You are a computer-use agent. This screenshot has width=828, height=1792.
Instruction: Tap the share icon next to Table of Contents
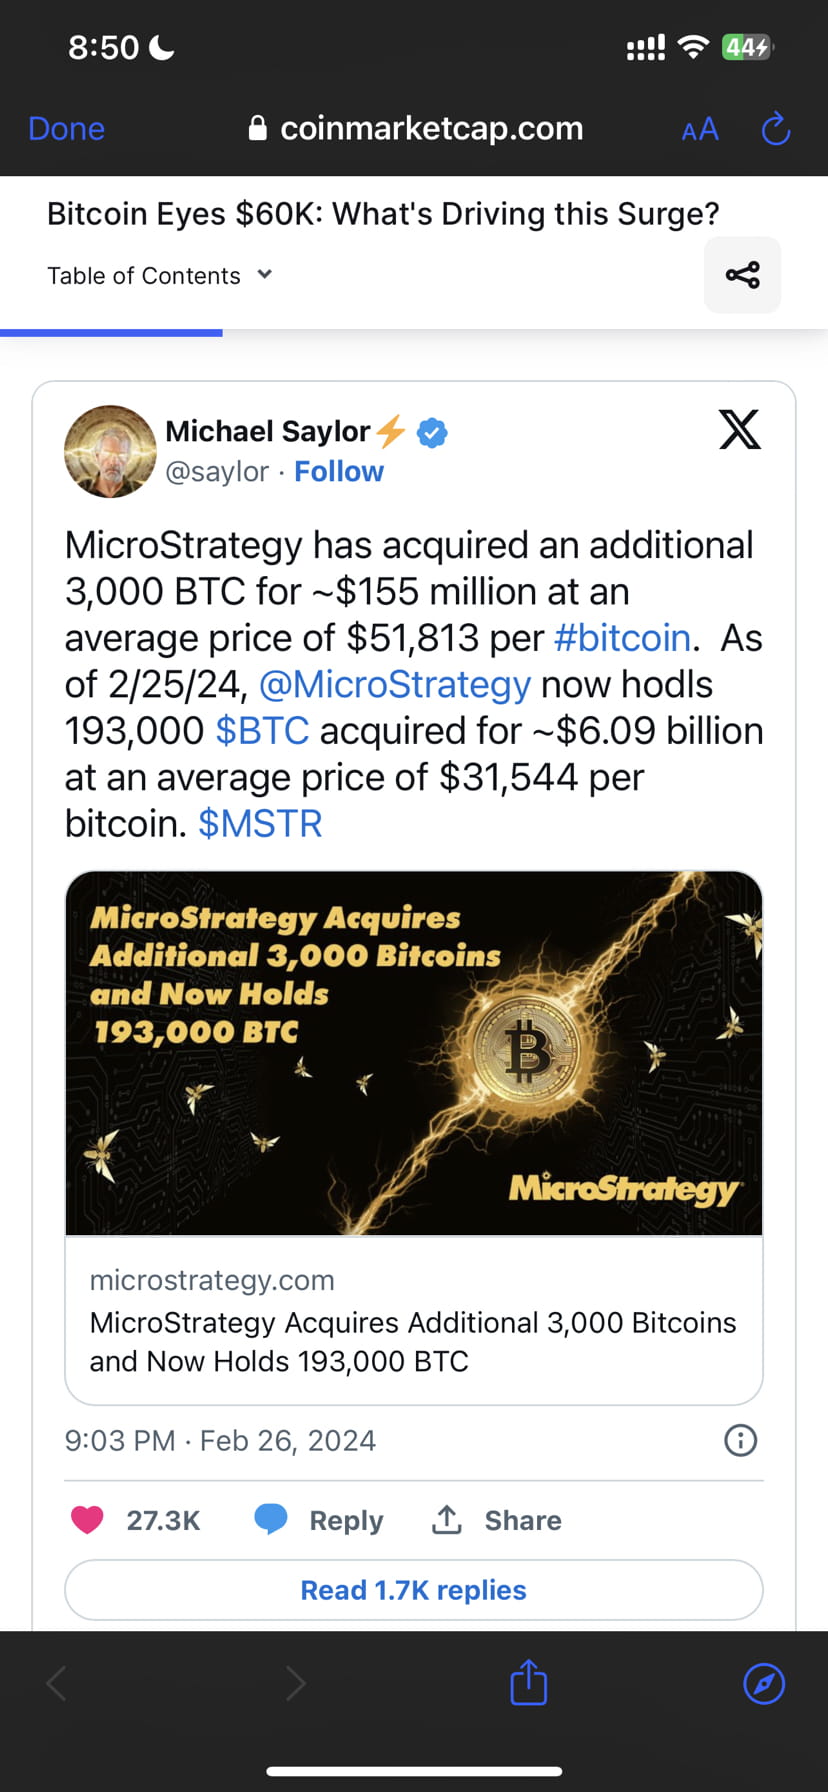[742, 275]
